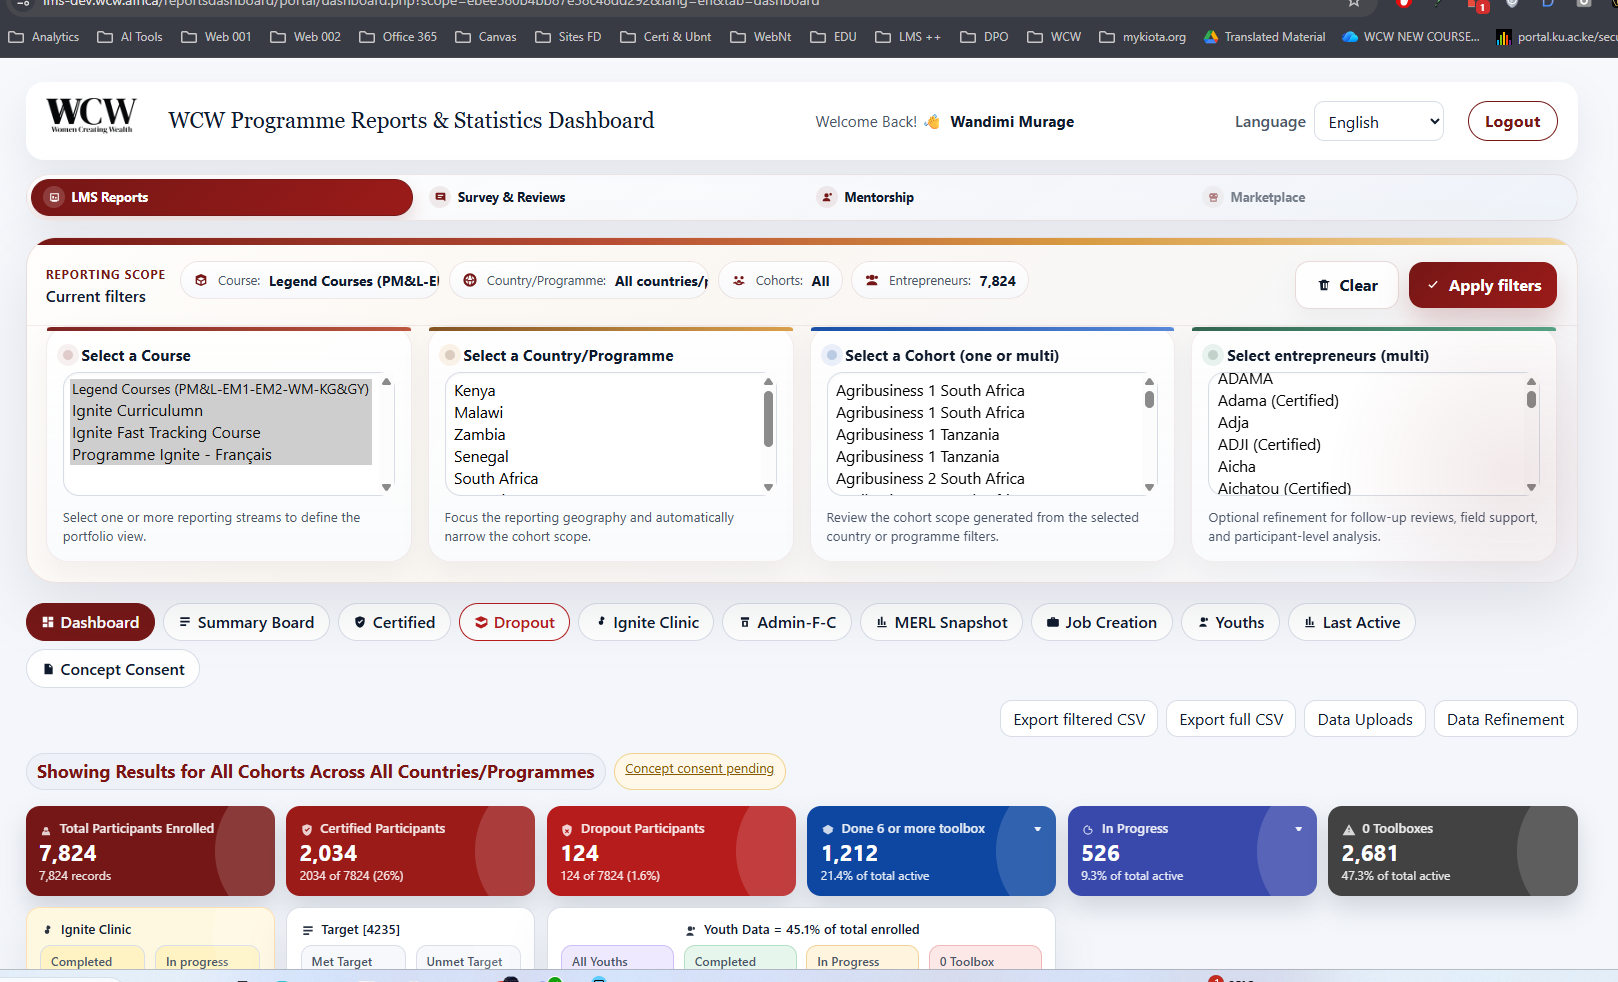Click the 0 Toolboxes warning triangle icon
The height and width of the screenshot is (982, 1618).
(1349, 829)
